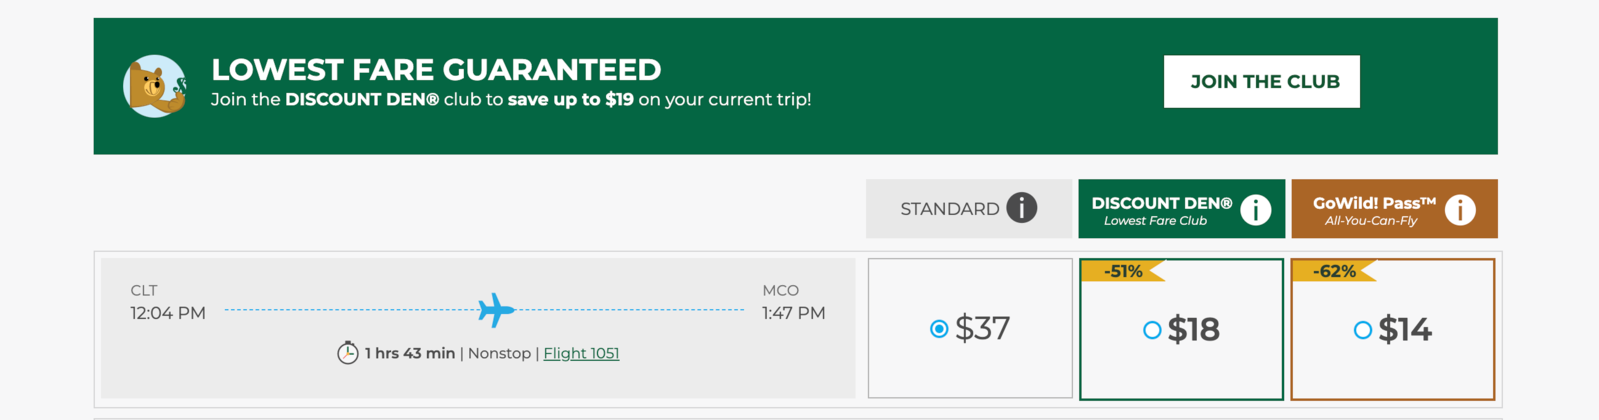Select the Standard fare column header
The image size is (1599, 420).
pyautogui.click(x=949, y=209)
